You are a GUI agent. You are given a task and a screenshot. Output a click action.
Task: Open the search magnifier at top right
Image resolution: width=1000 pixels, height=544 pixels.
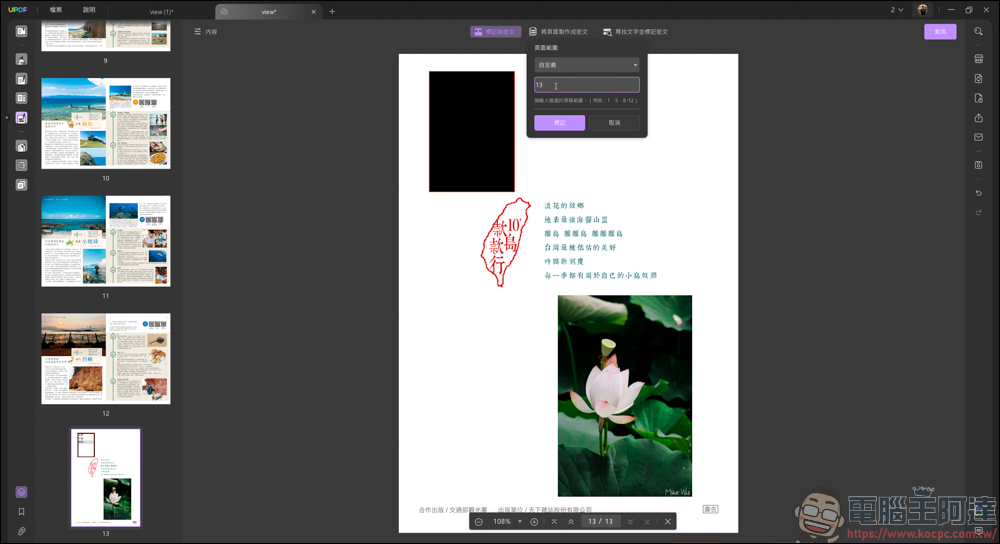click(x=978, y=31)
